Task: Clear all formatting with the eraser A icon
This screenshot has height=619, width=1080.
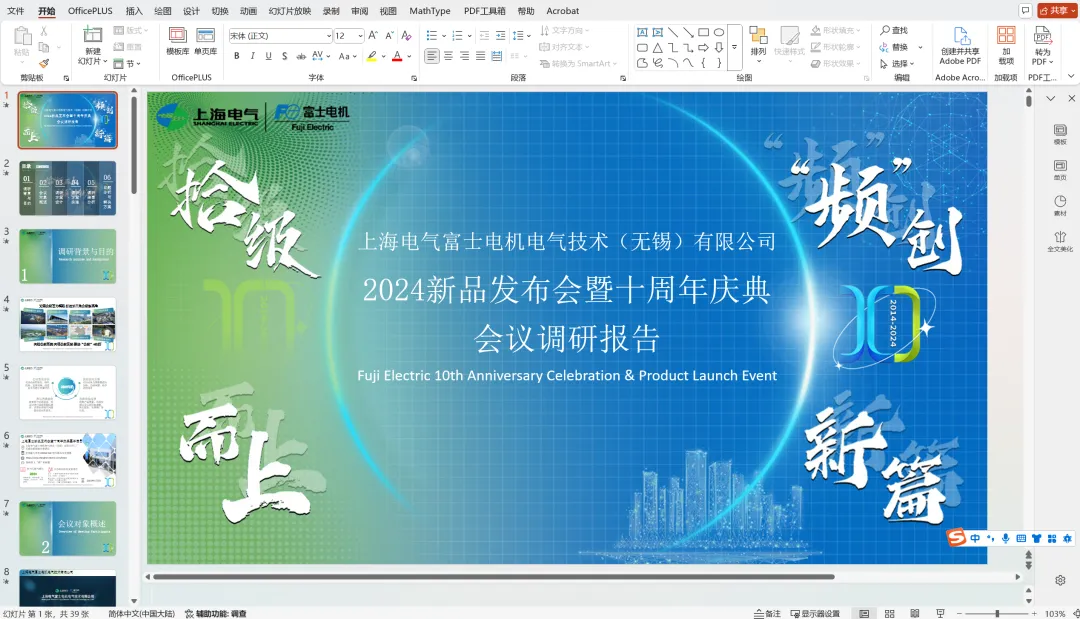Action: click(x=406, y=35)
